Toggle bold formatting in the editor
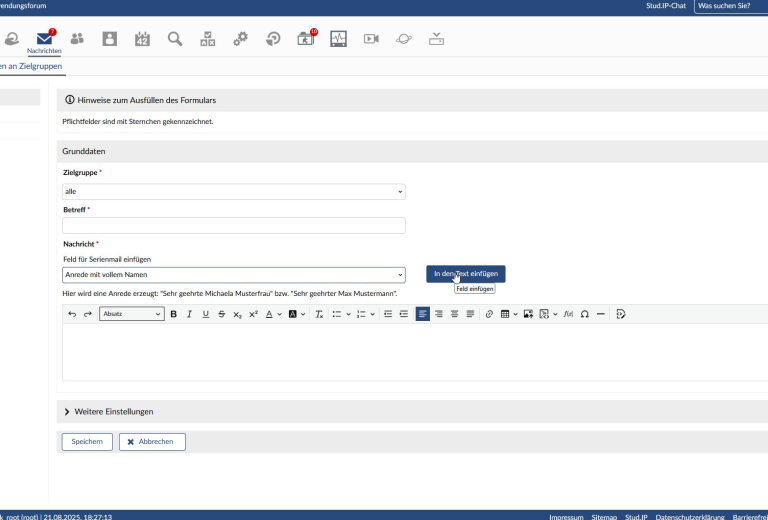Screen dimensions: 768x520 (x=173, y=314)
